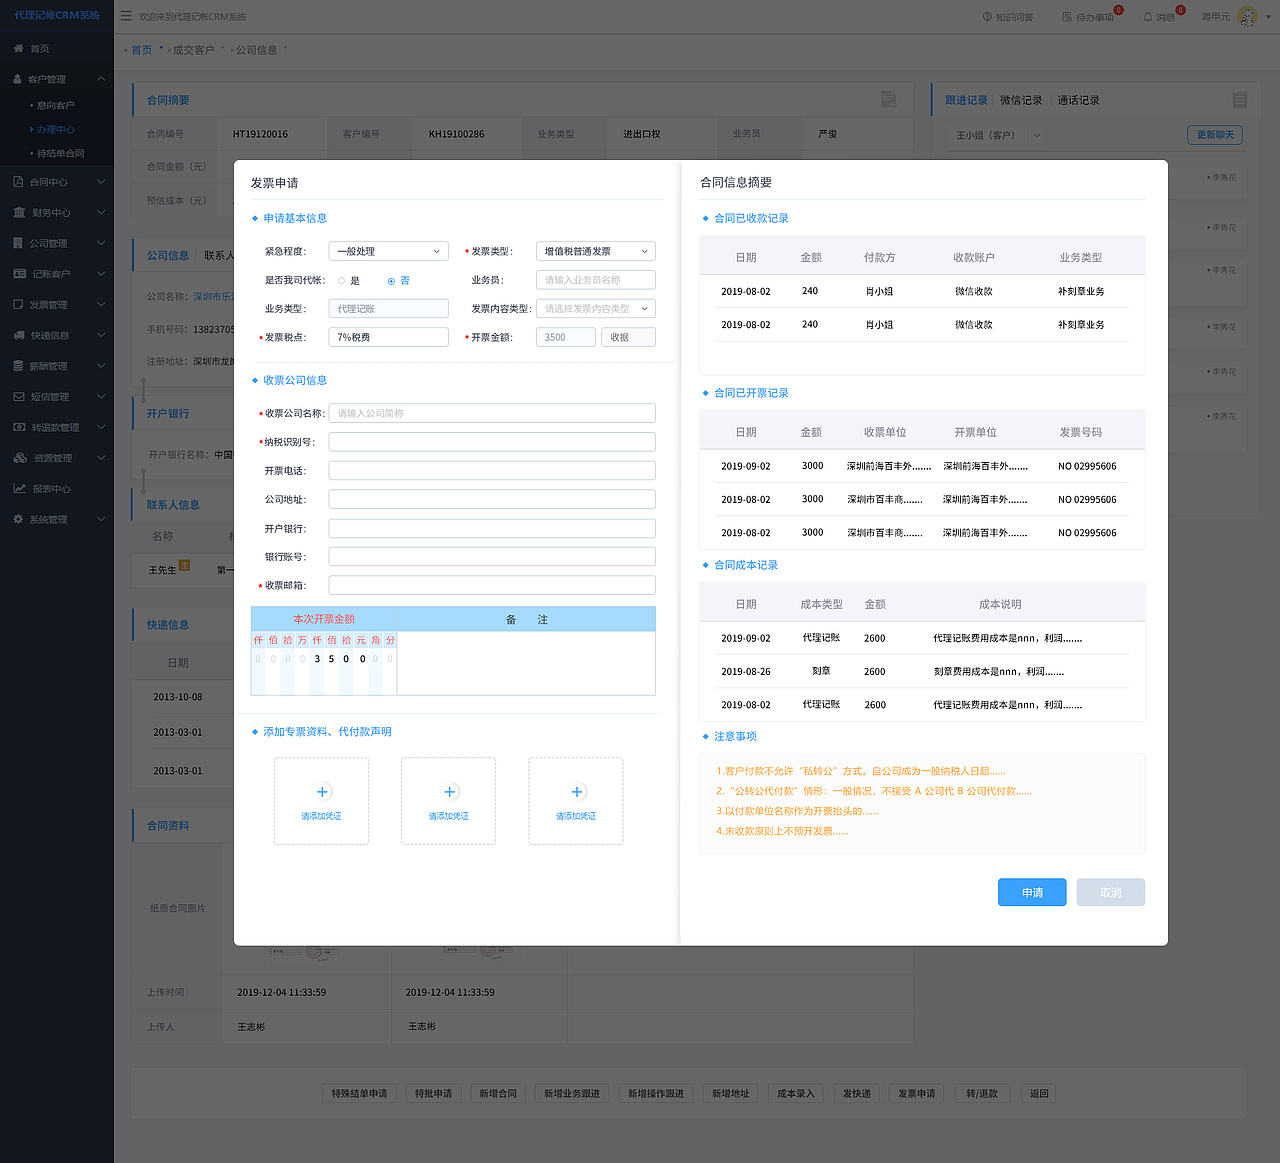Click the clipboard icon in 跟进记录 panel
The image size is (1280, 1163).
(1240, 99)
